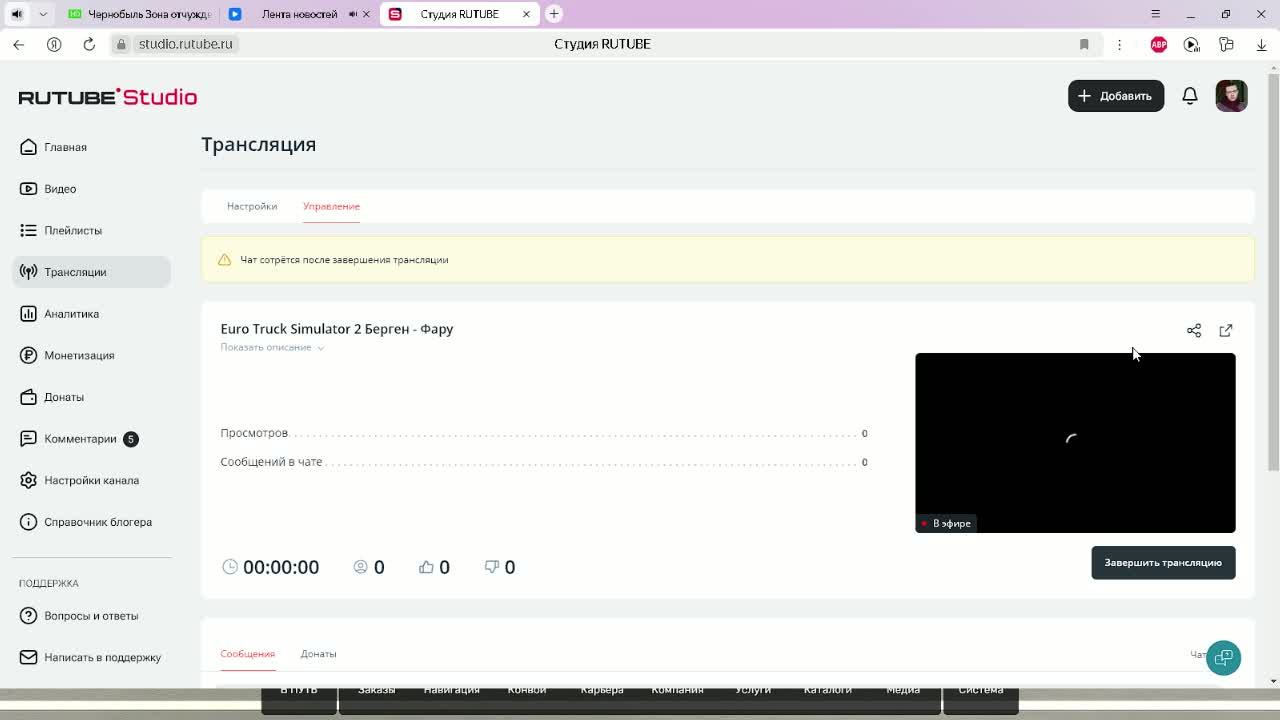Click the stream title Euro Truck Simulator 2
The width and height of the screenshot is (1280, 720).
pos(337,329)
